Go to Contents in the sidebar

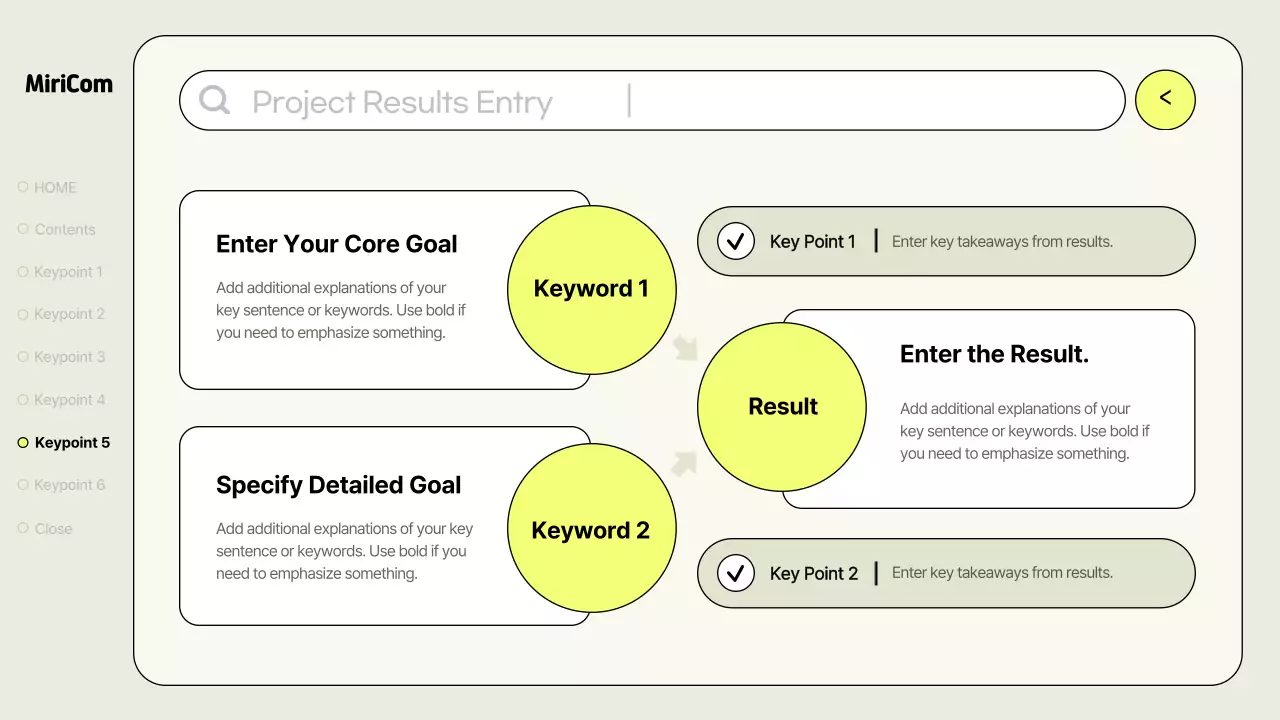click(64, 229)
